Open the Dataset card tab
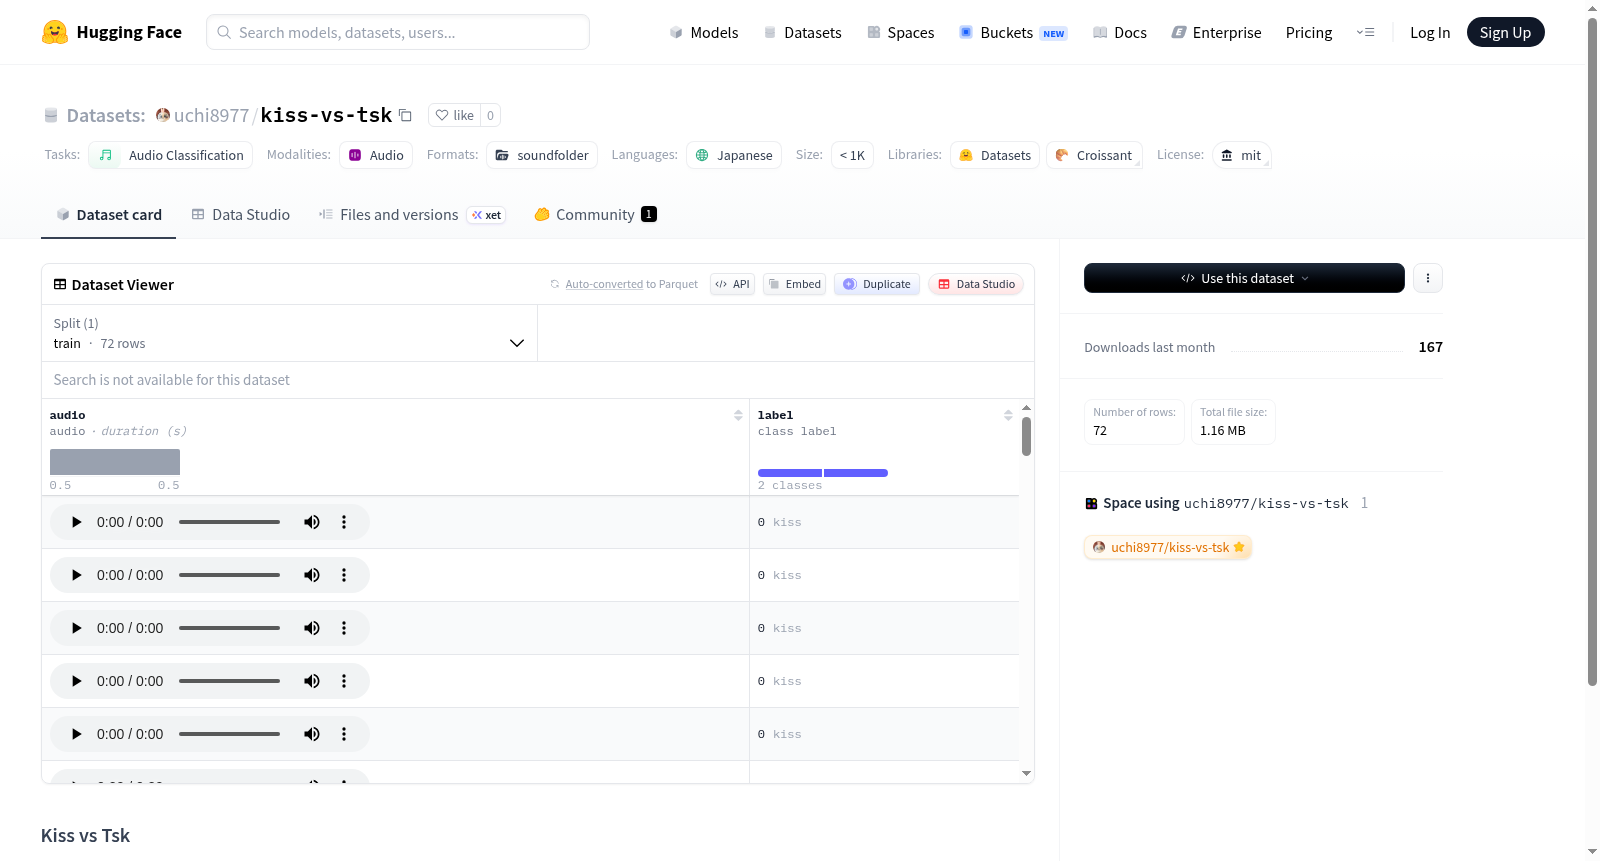This screenshot has width=1600, height=861. pyautogui.click(x=108, y=214)
